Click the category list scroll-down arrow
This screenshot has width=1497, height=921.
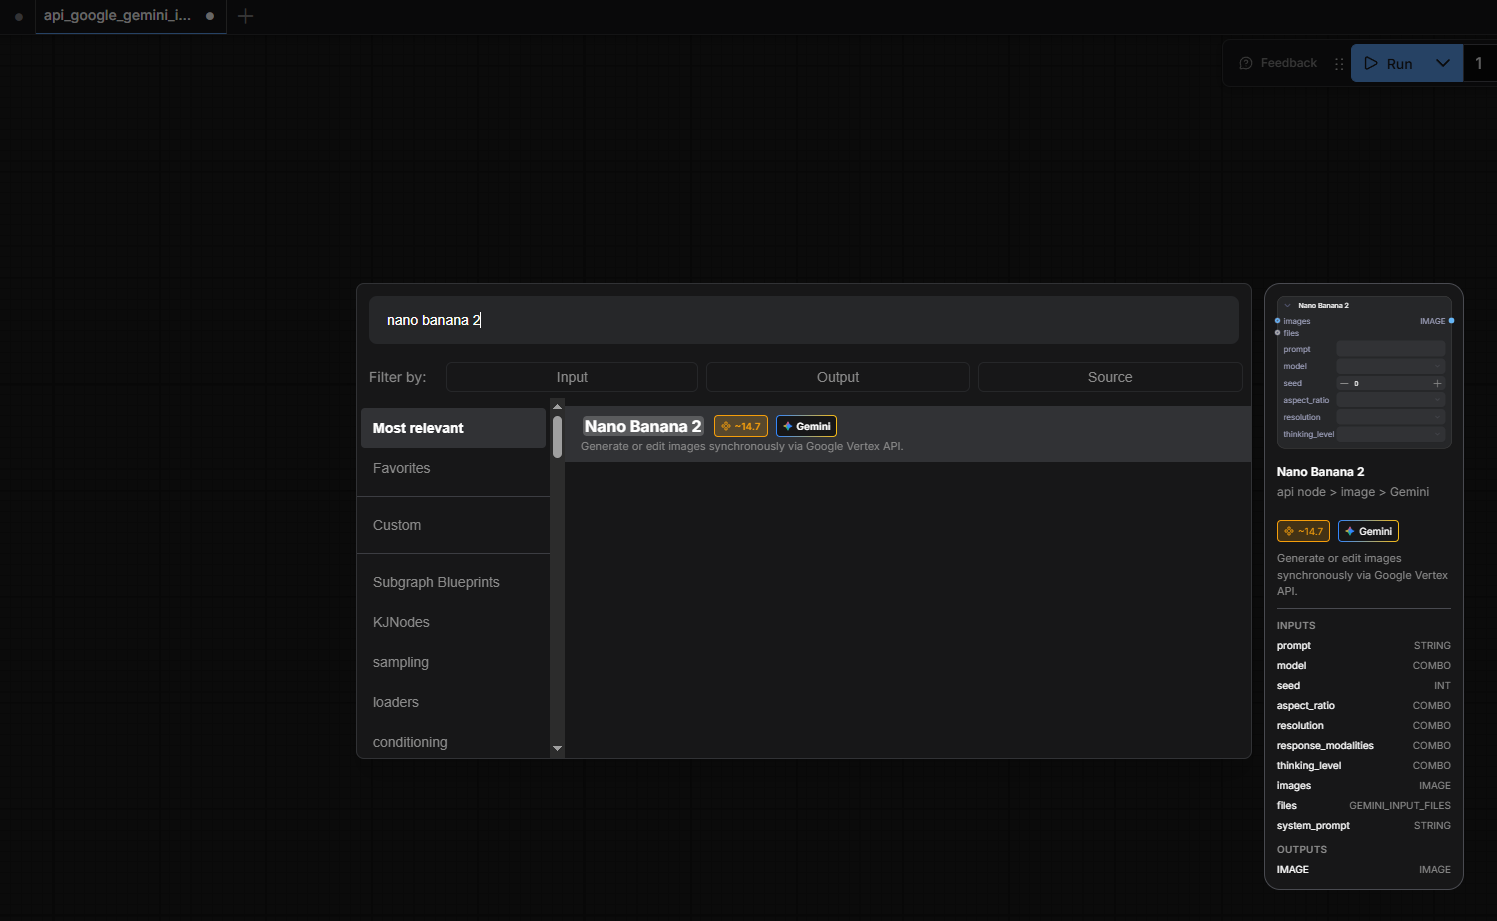coord(557,748)
